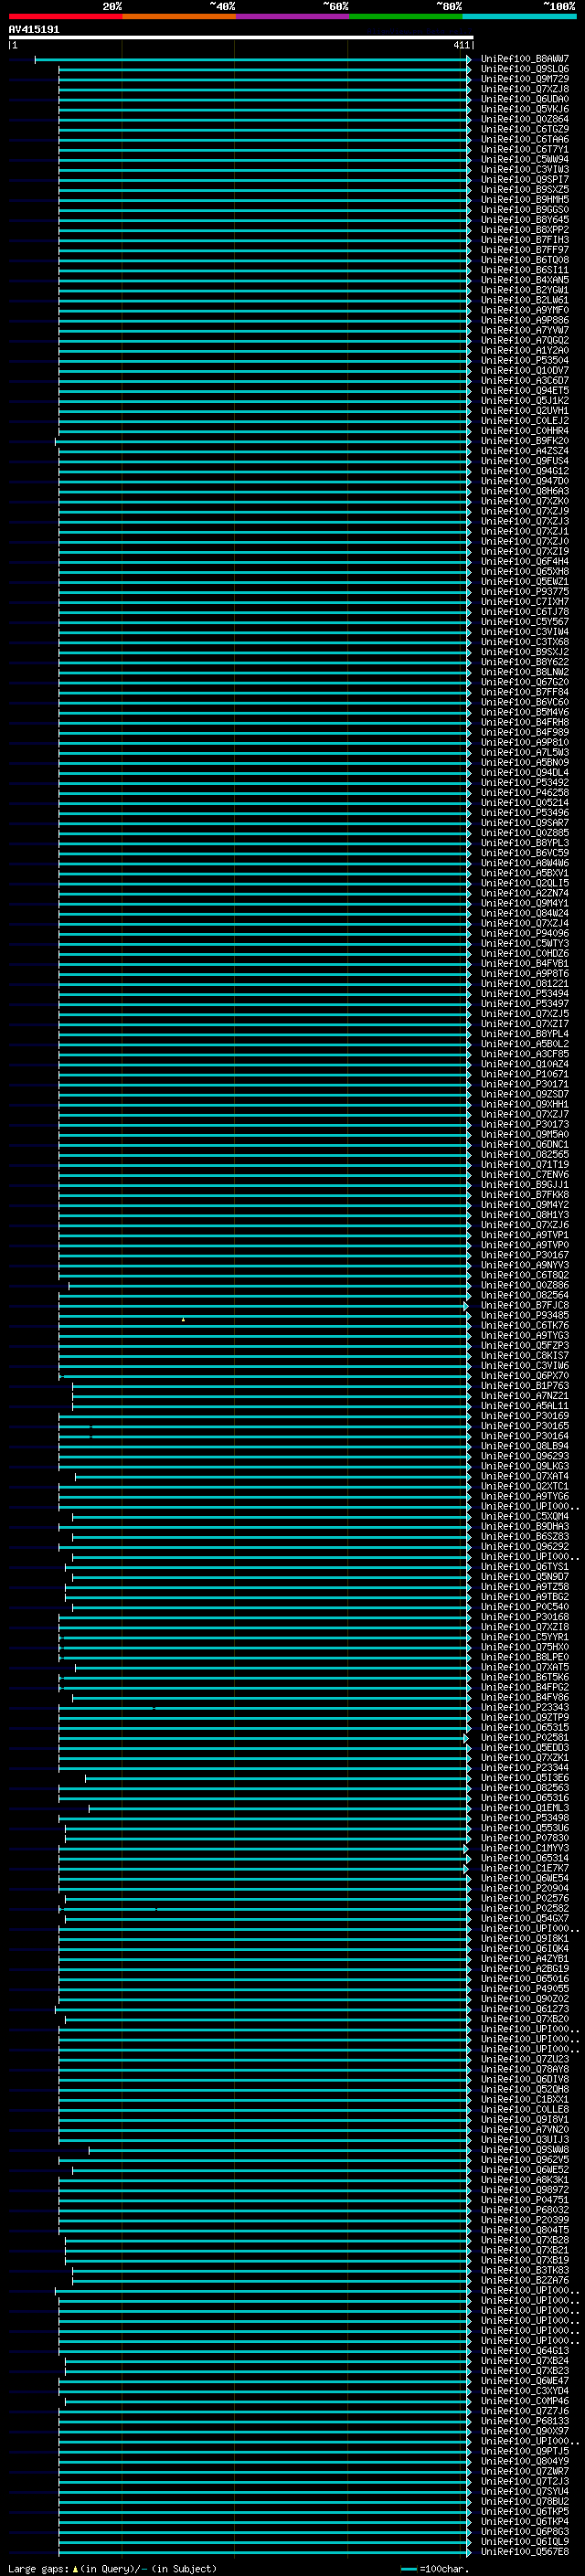This screenshot has height=2576, width=585.
Task: Select hit label UniRef100_C5WW94
Action: coord(525,159)
